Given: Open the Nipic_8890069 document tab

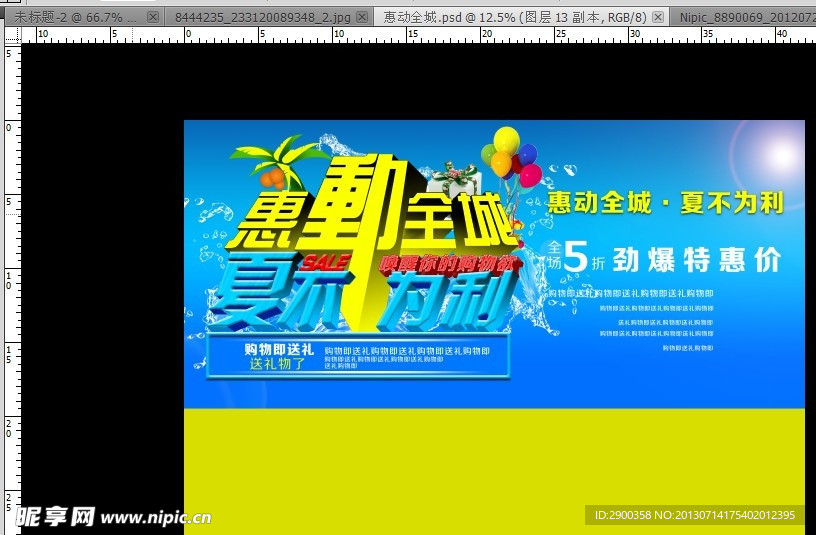Looking at the screenshot, I should [744, 17].
